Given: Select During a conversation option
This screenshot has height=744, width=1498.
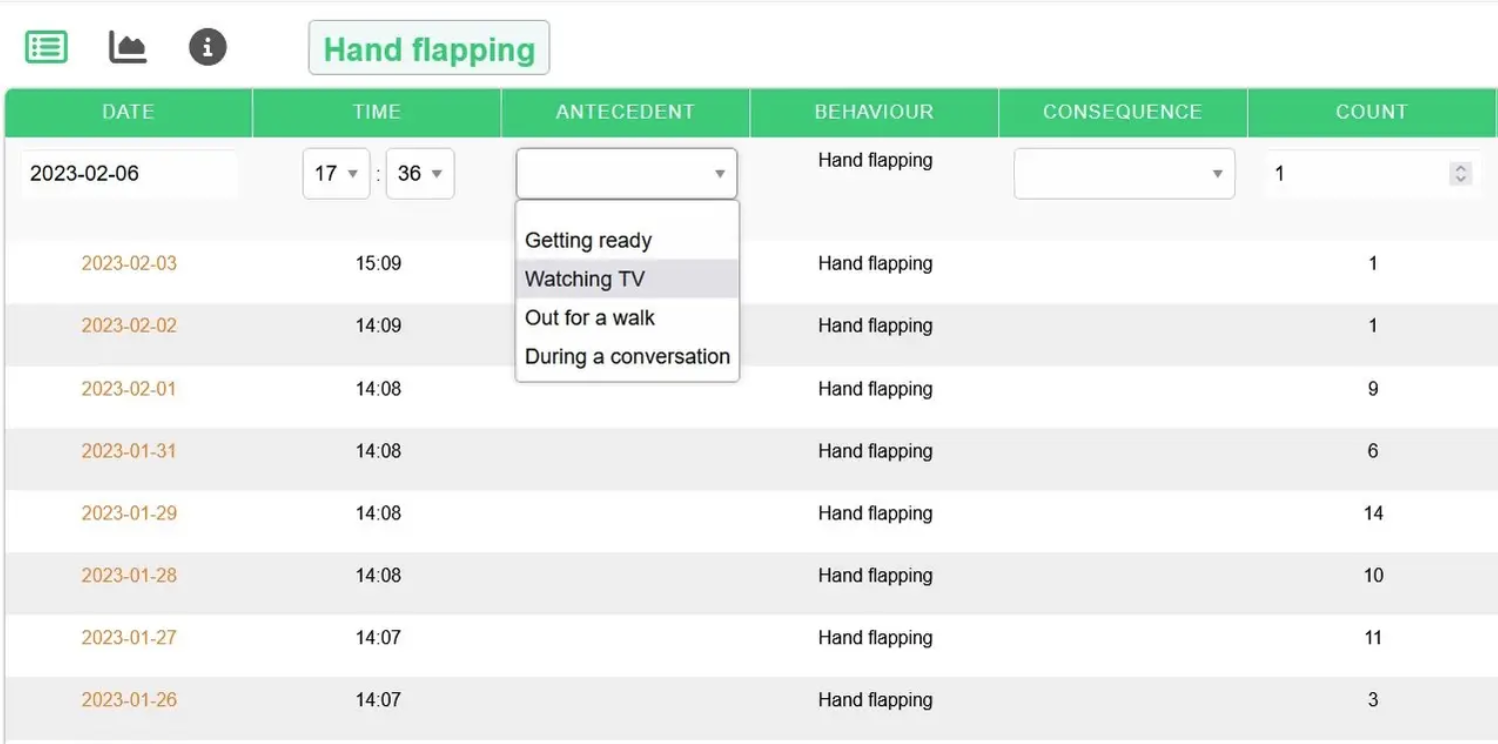Looking at the screenshot, I should 627,357.
